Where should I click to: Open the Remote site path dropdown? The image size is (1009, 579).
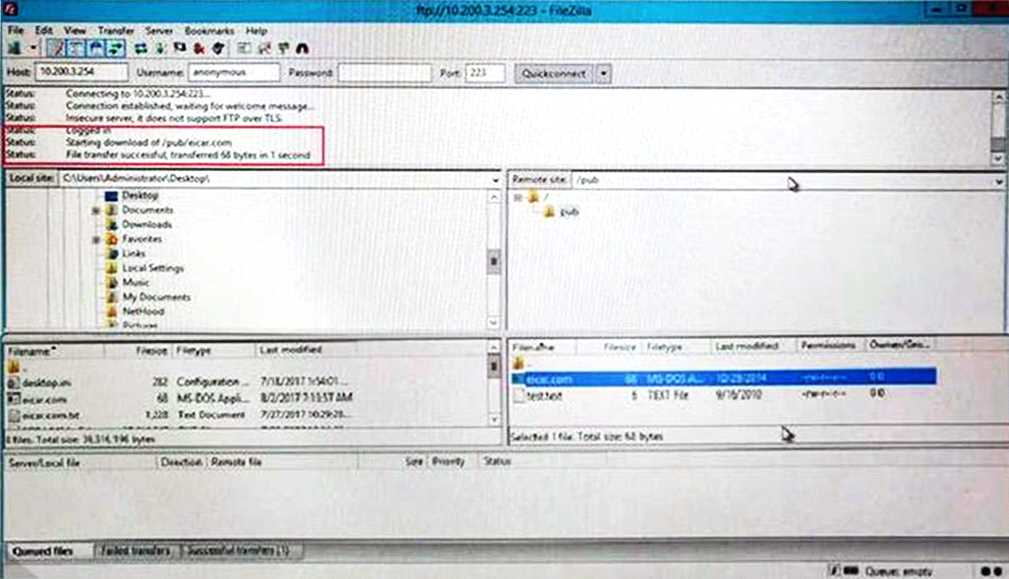[998, 181]
